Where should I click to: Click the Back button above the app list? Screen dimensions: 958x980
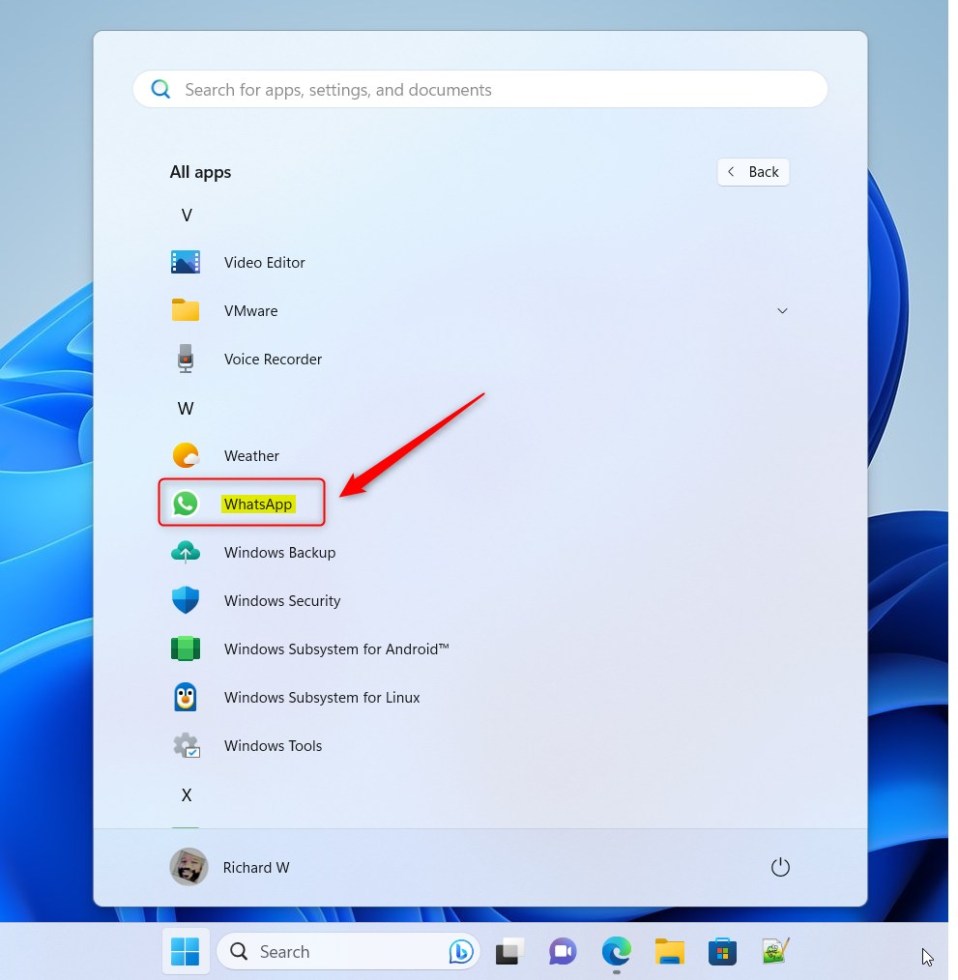coord(753,172)
